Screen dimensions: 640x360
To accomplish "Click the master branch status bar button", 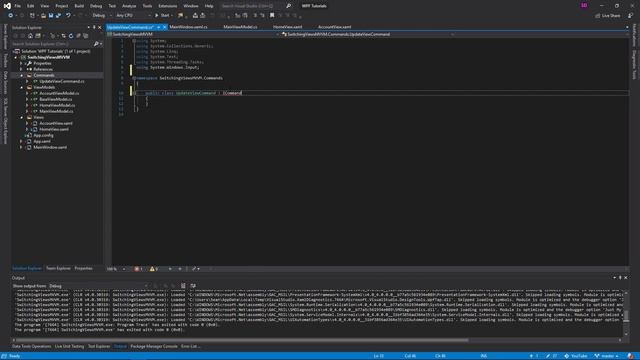I will tap(607, 356).
